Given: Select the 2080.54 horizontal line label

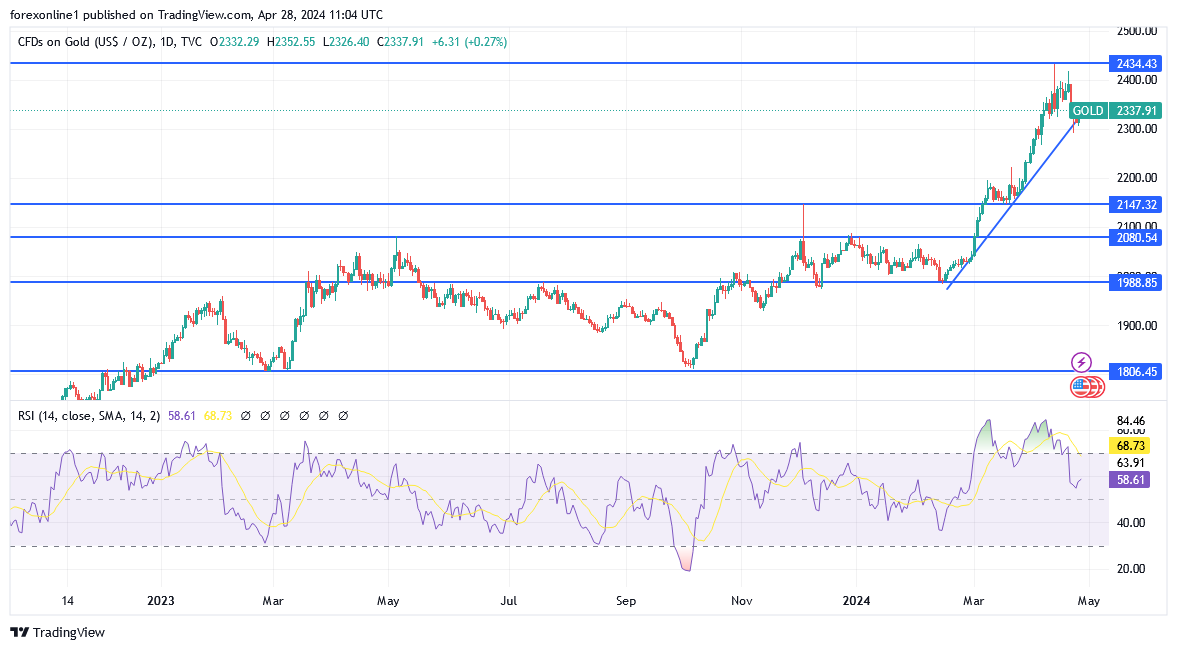Looking at the screenshot, I should [x=1136, y=237].
